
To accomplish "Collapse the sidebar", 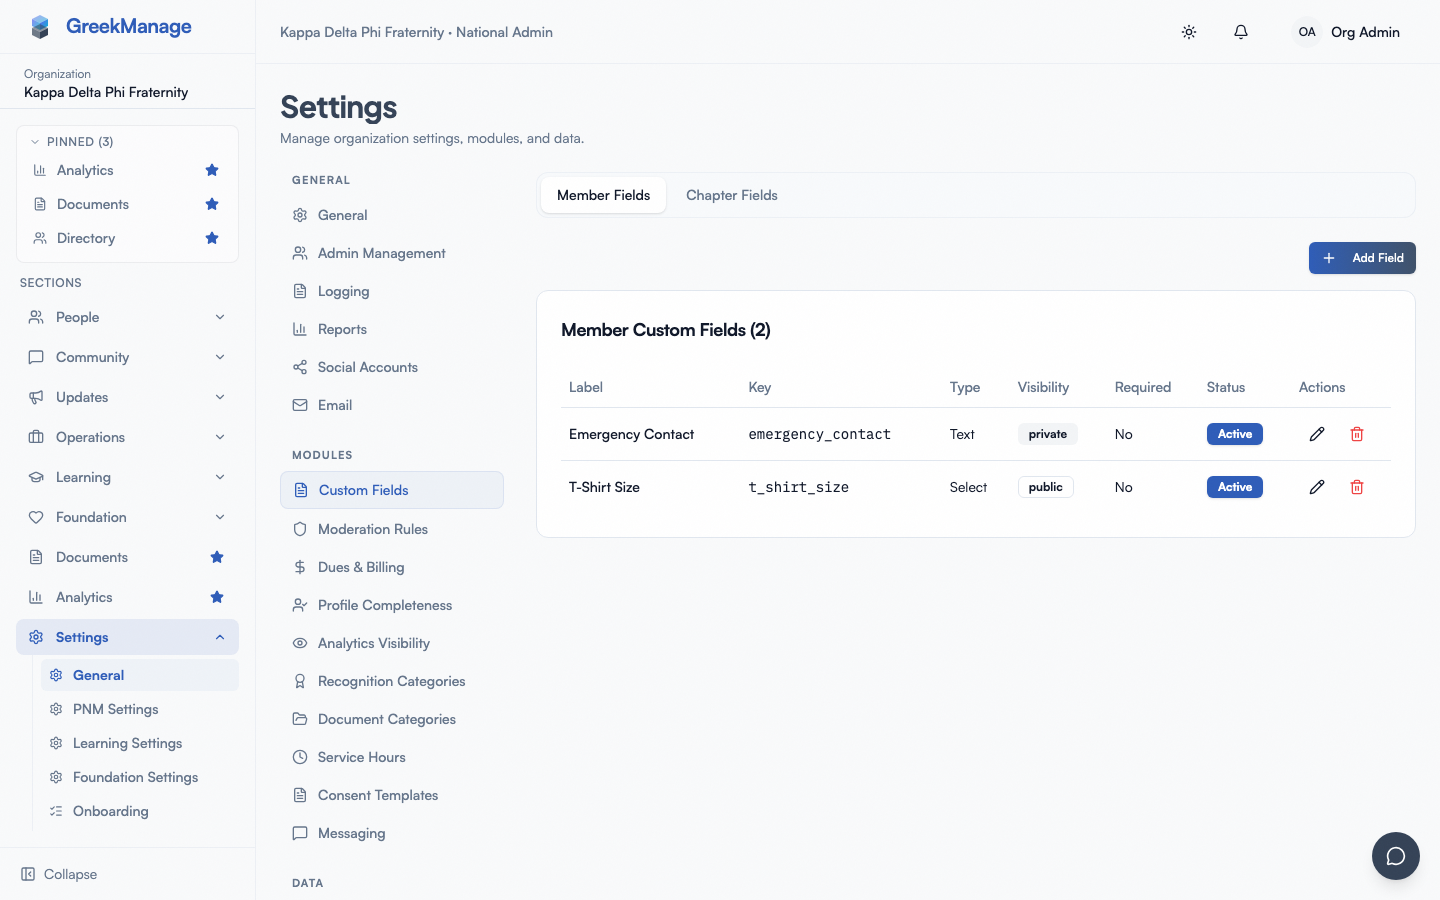I will pos(60,874).
